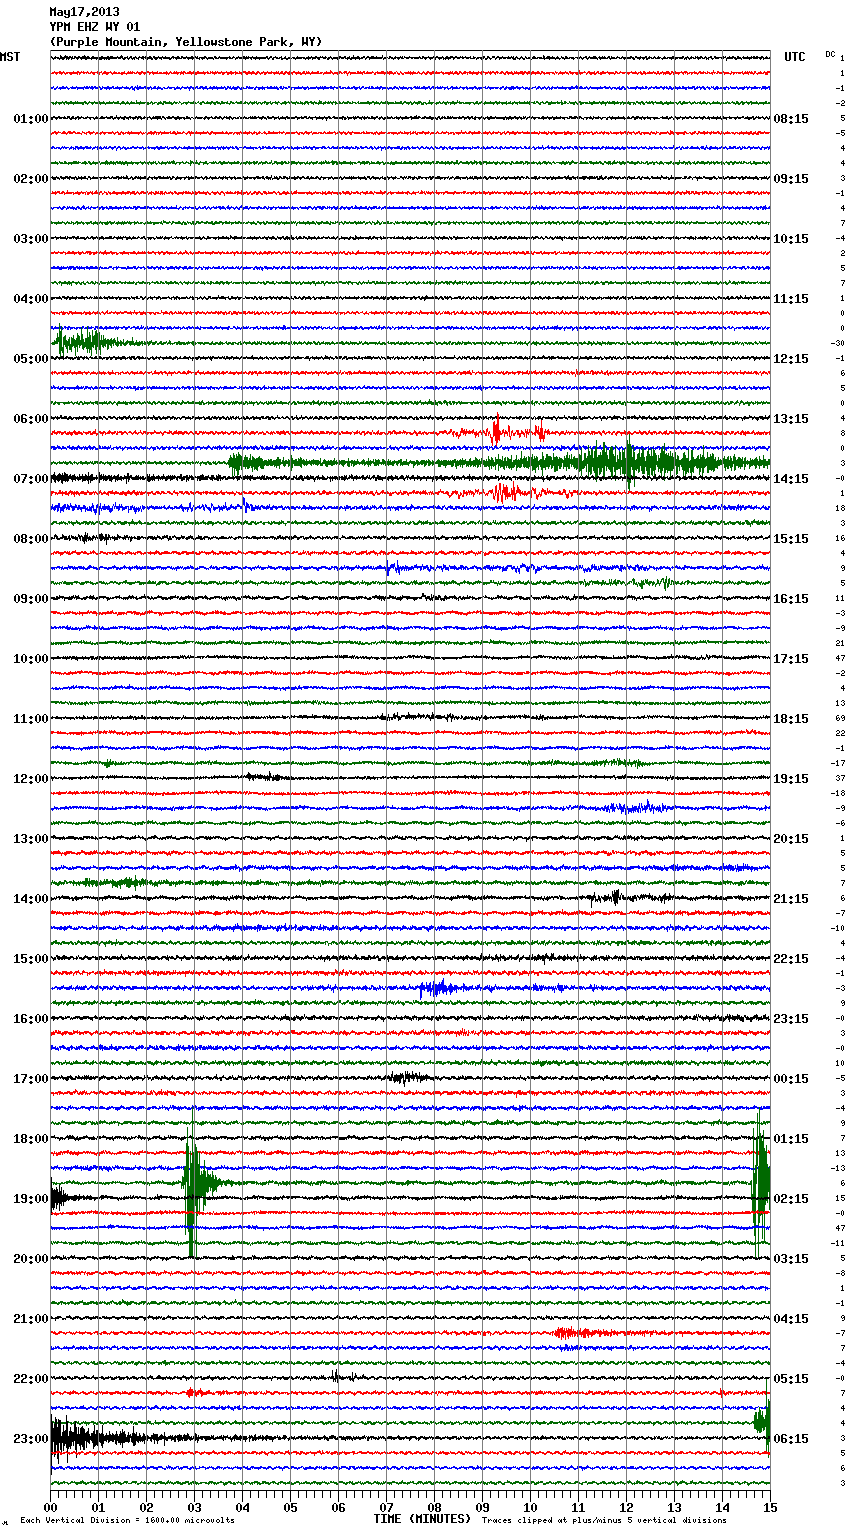Viewport: 850px width, 1534px height.
Task: Click the 11:15 UTC time label
Action: (x=791, y=299)
